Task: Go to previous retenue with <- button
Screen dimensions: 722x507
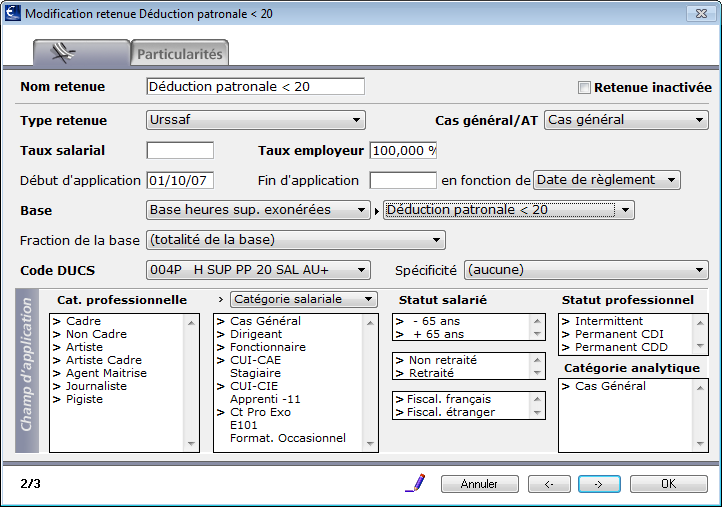Action: pos(549,484)
